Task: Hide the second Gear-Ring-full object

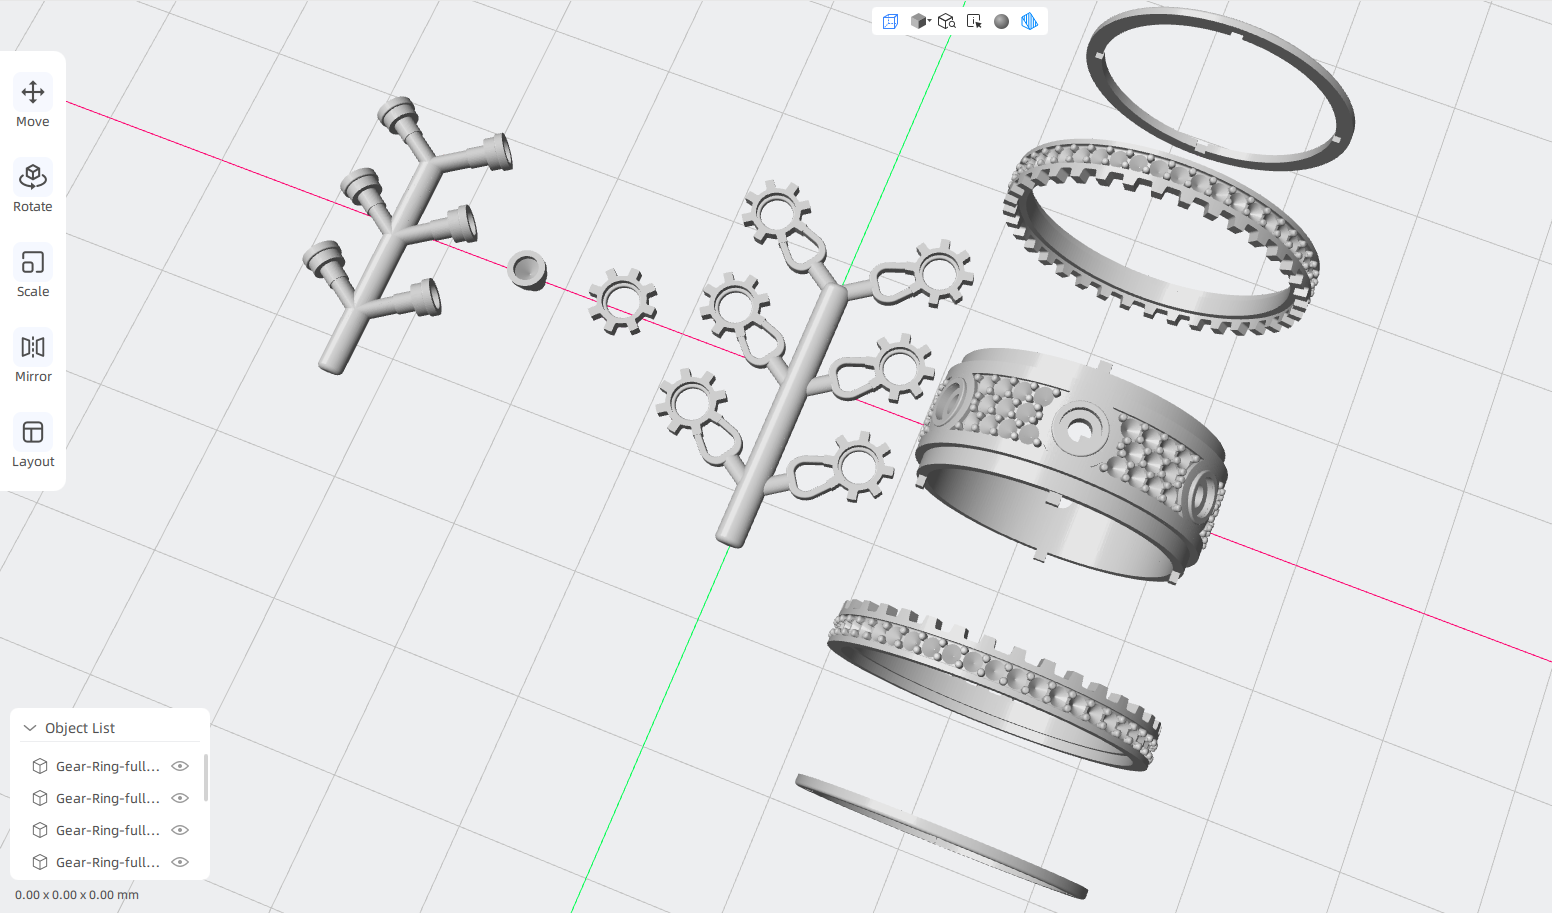Action: point(180,798)
